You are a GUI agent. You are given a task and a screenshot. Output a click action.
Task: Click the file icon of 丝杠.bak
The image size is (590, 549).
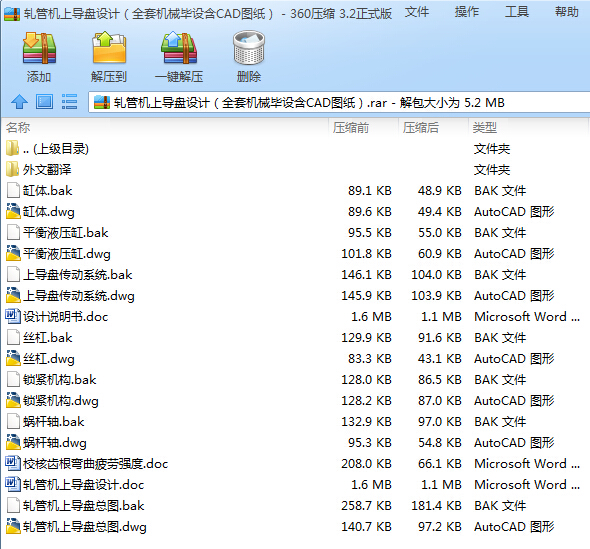coord(13,338)
